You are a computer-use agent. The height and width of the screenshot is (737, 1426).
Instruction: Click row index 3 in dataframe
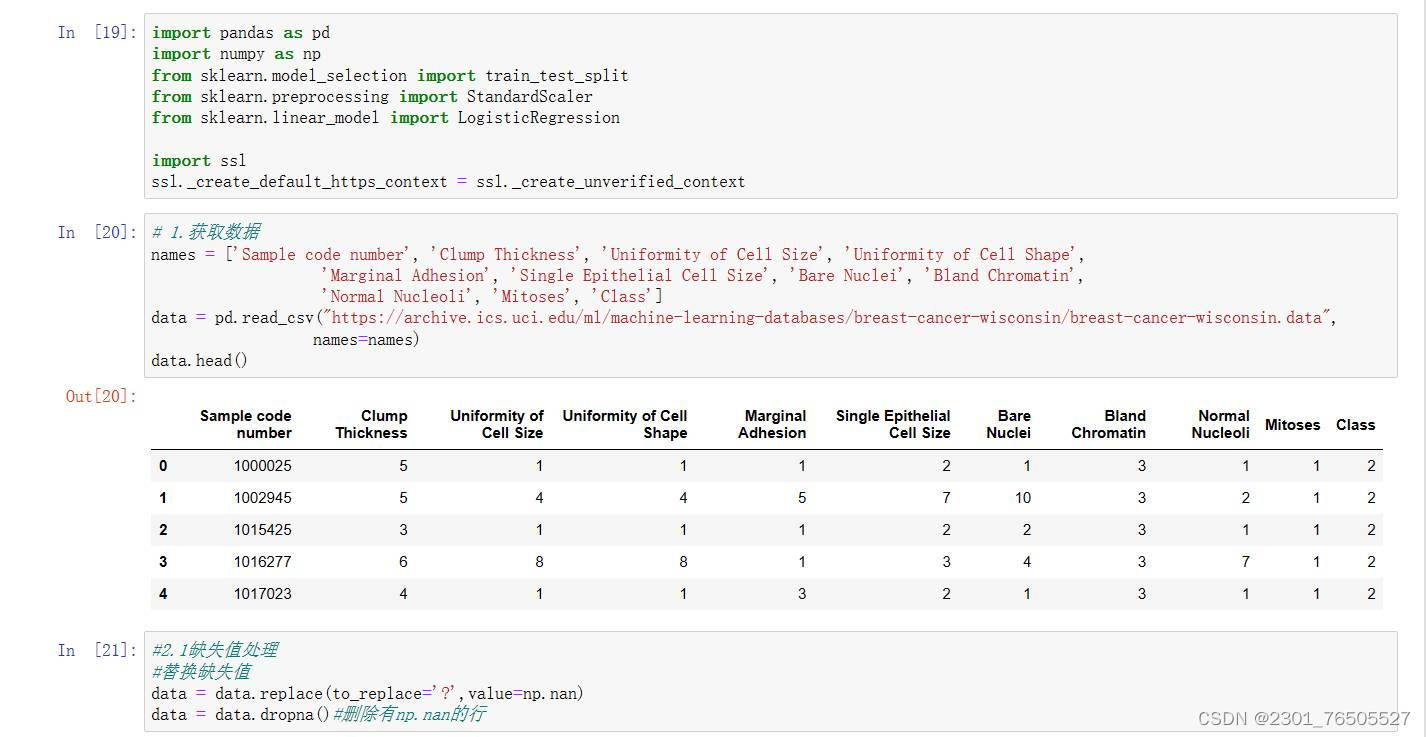tap(163, 562)
